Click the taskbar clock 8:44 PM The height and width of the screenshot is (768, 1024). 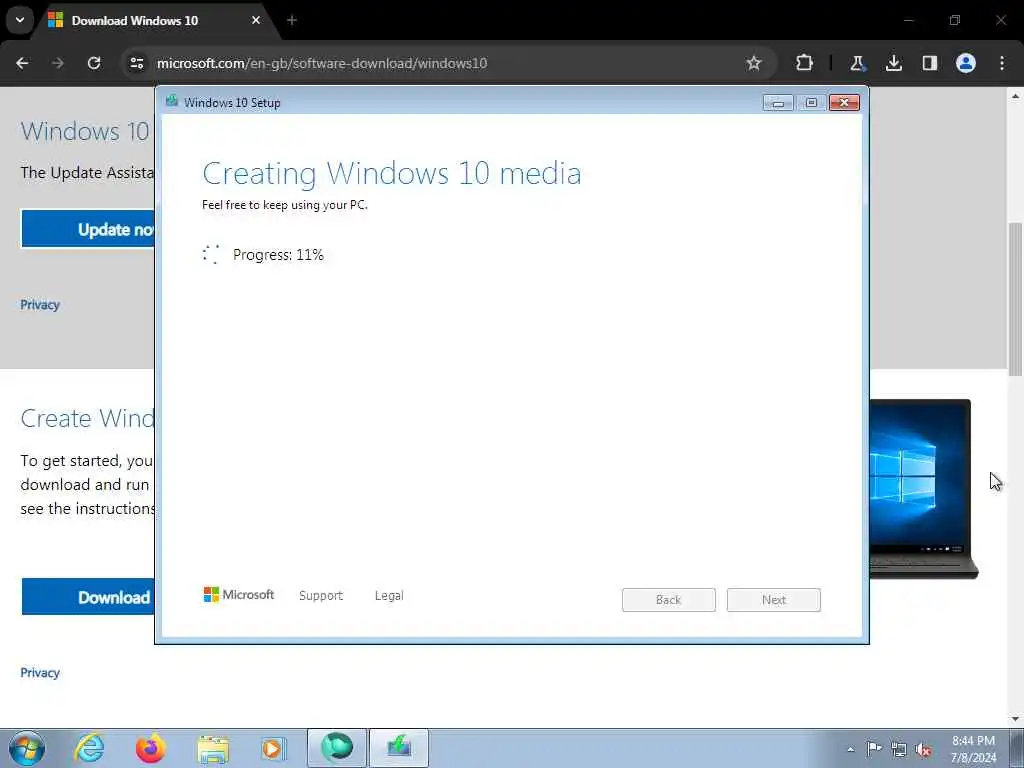tap(973, 741)
